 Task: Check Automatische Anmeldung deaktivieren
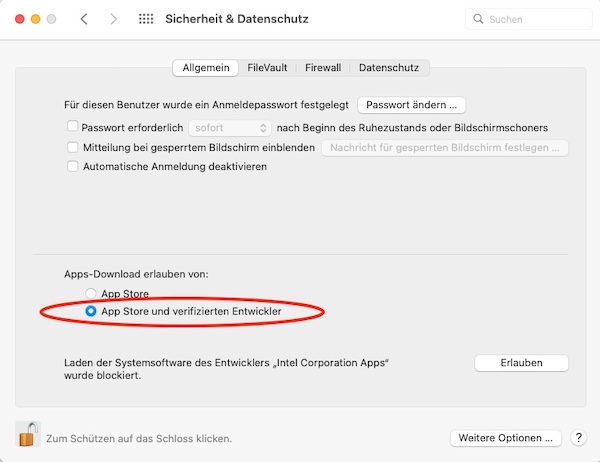coord(72,166)
